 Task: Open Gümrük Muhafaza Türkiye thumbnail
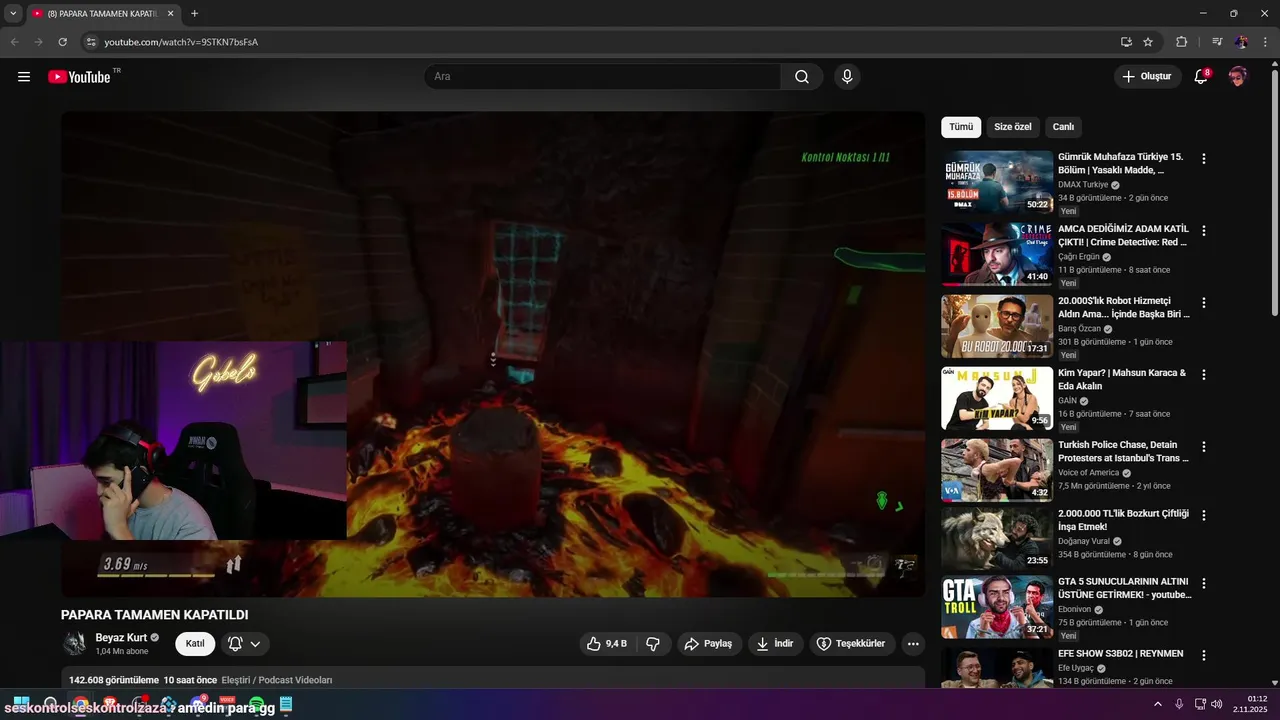[x=997, y=182]
